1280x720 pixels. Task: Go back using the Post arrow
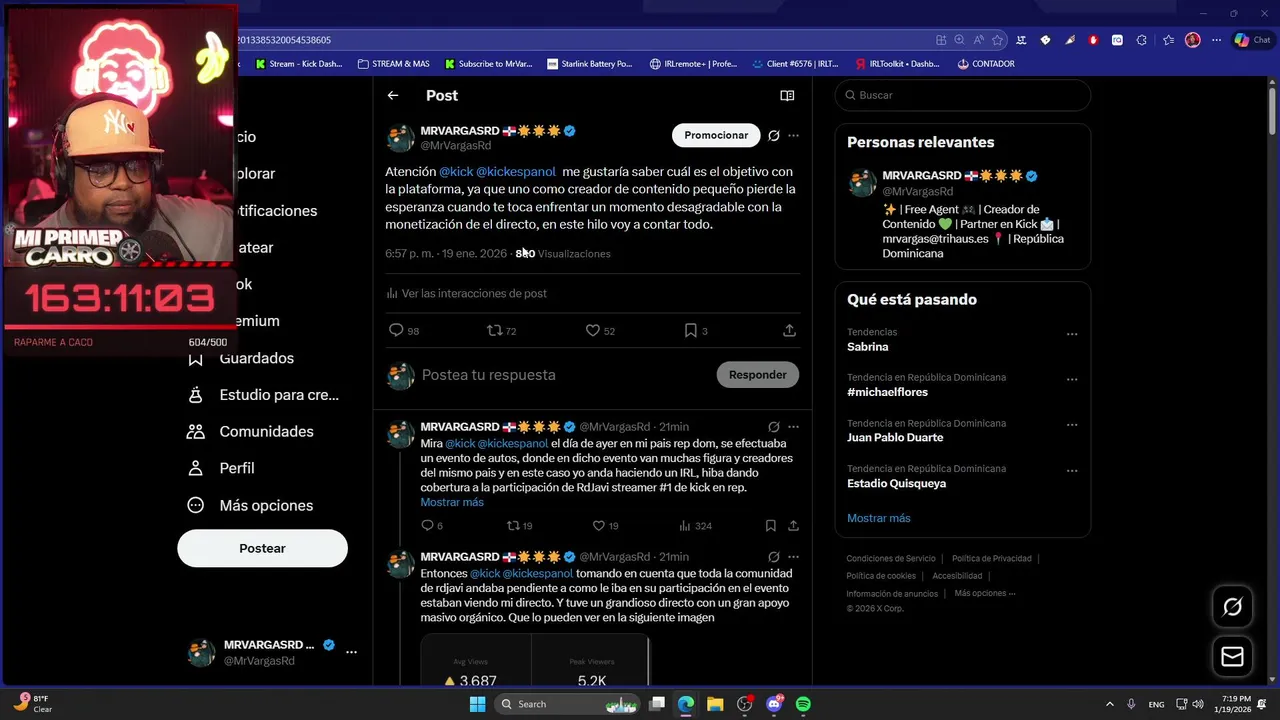click(x=393, y=96)
